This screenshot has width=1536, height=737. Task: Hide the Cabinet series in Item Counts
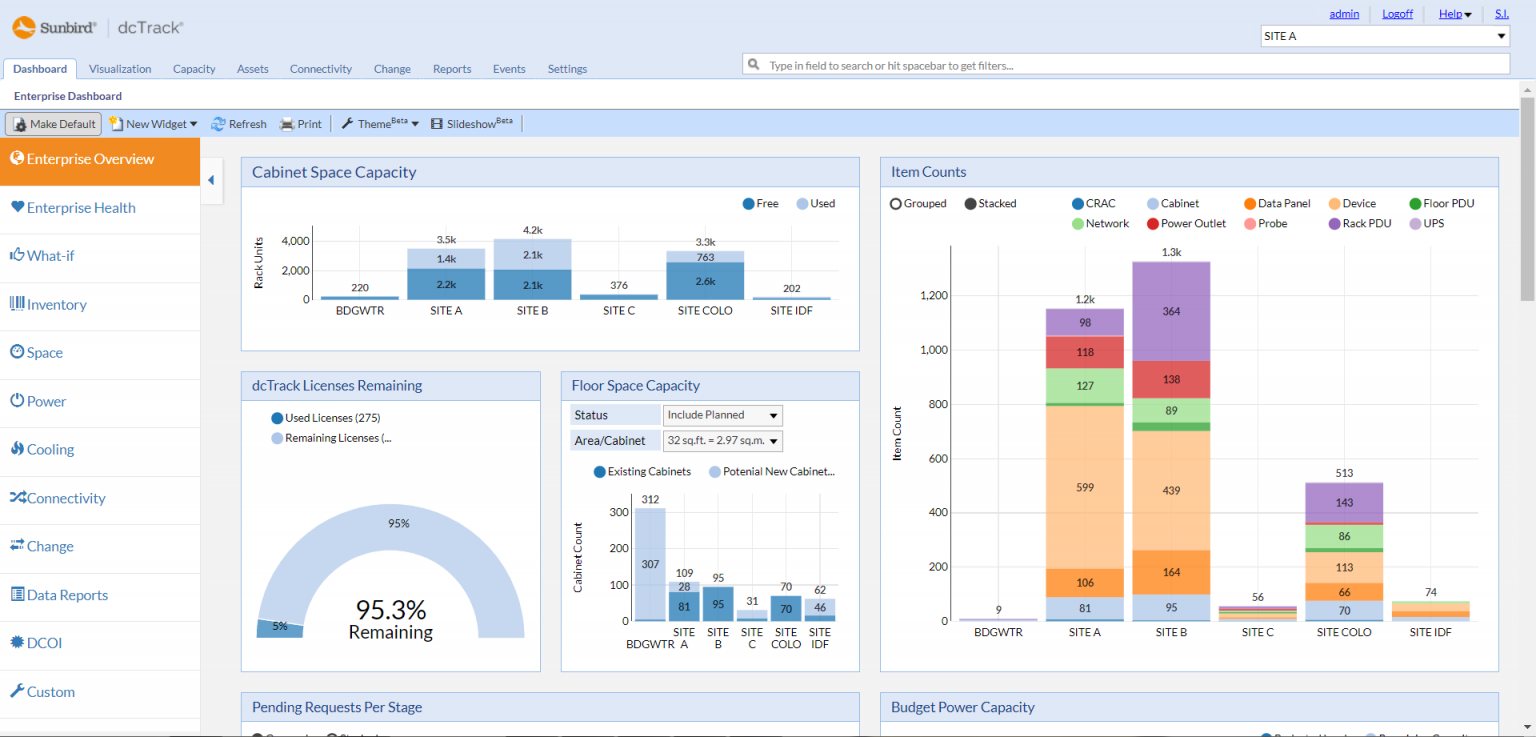[1173, 204]
